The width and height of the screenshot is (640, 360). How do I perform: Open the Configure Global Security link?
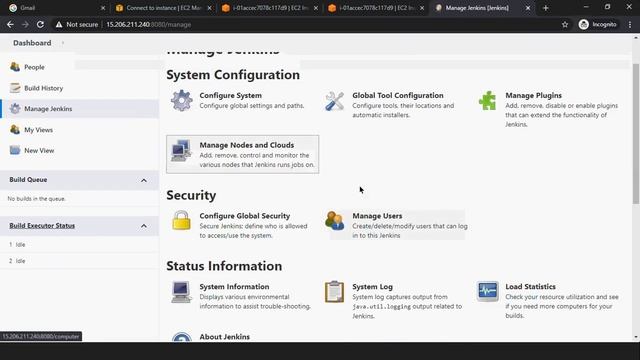[245, 216]
